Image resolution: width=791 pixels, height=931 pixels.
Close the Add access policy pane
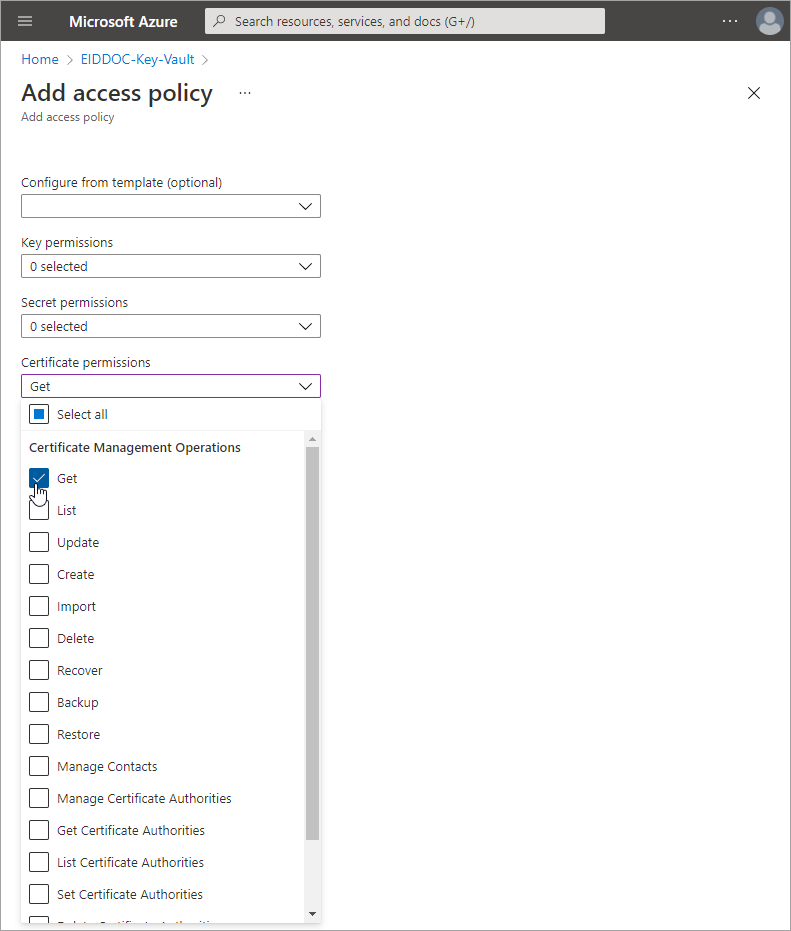[x=754, y=93]
